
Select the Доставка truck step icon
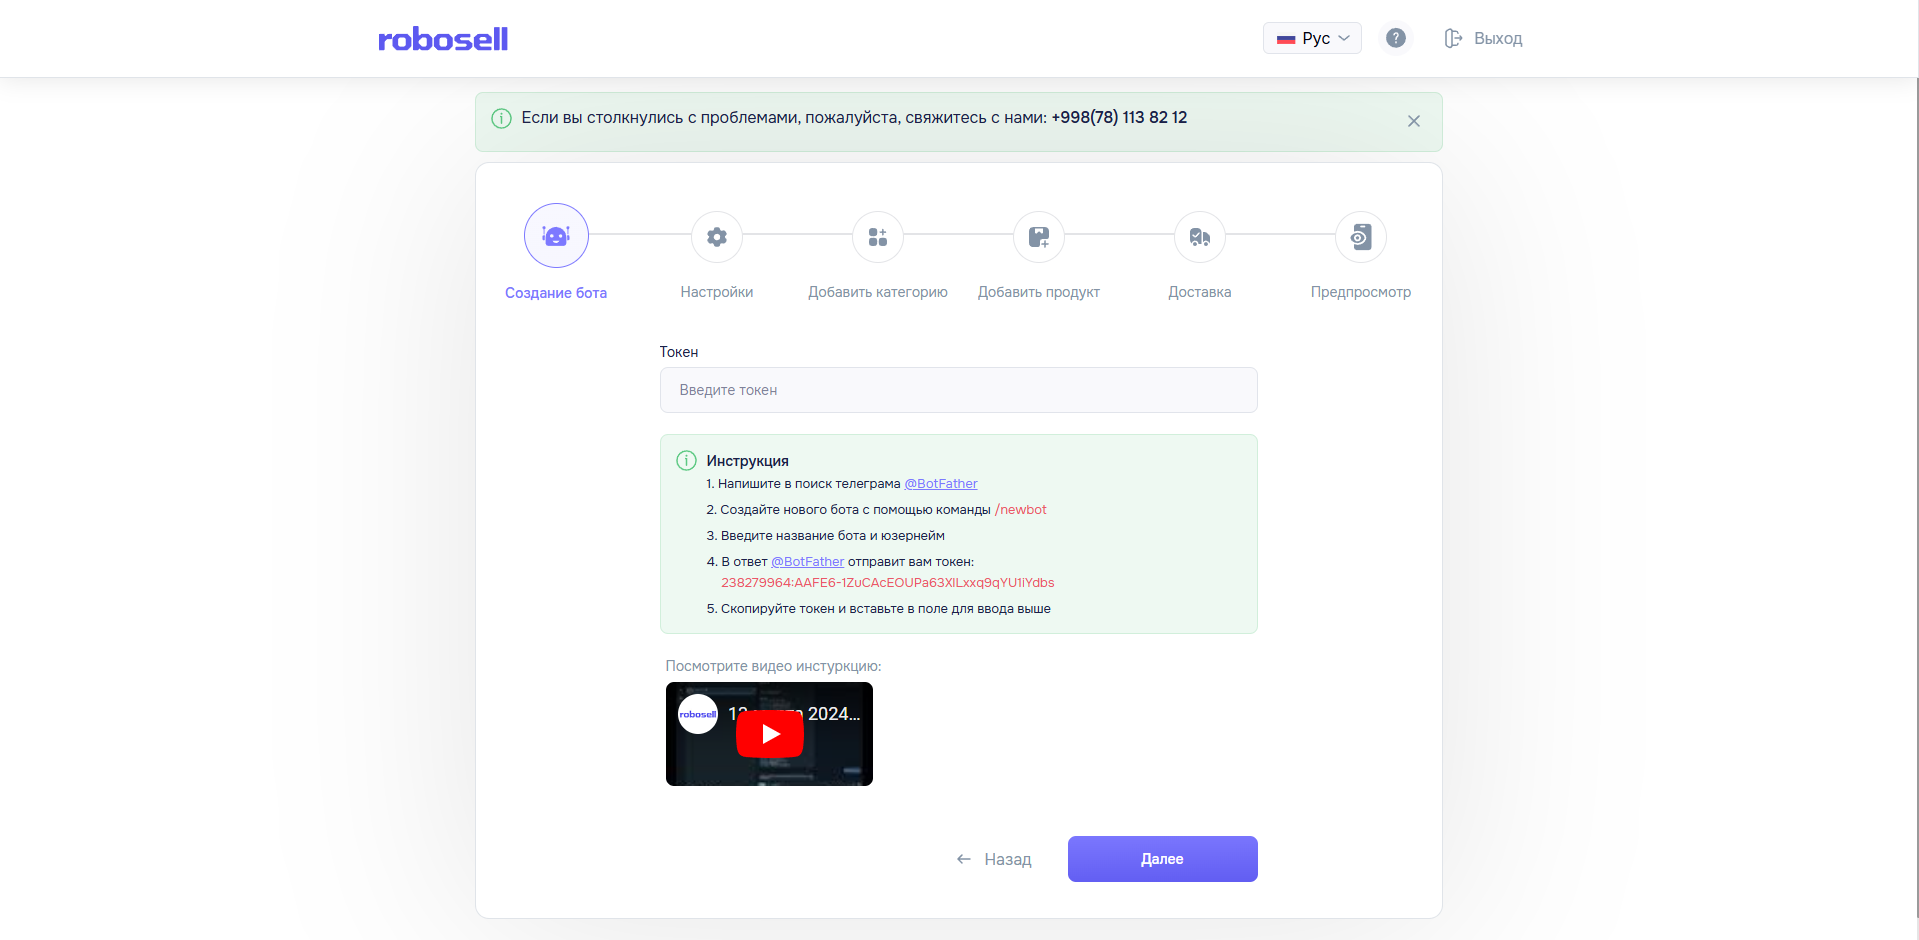(x=1200, y=237)
